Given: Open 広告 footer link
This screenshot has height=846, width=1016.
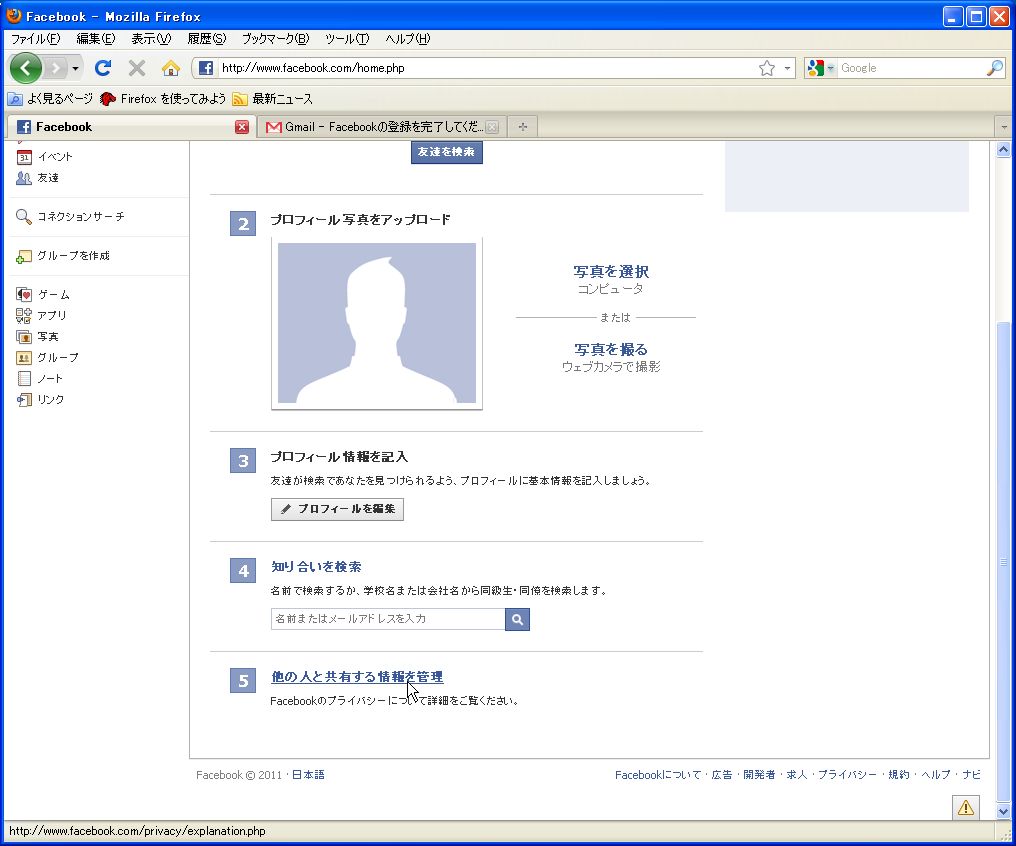Looking at the screenshot, I should 722,775.
